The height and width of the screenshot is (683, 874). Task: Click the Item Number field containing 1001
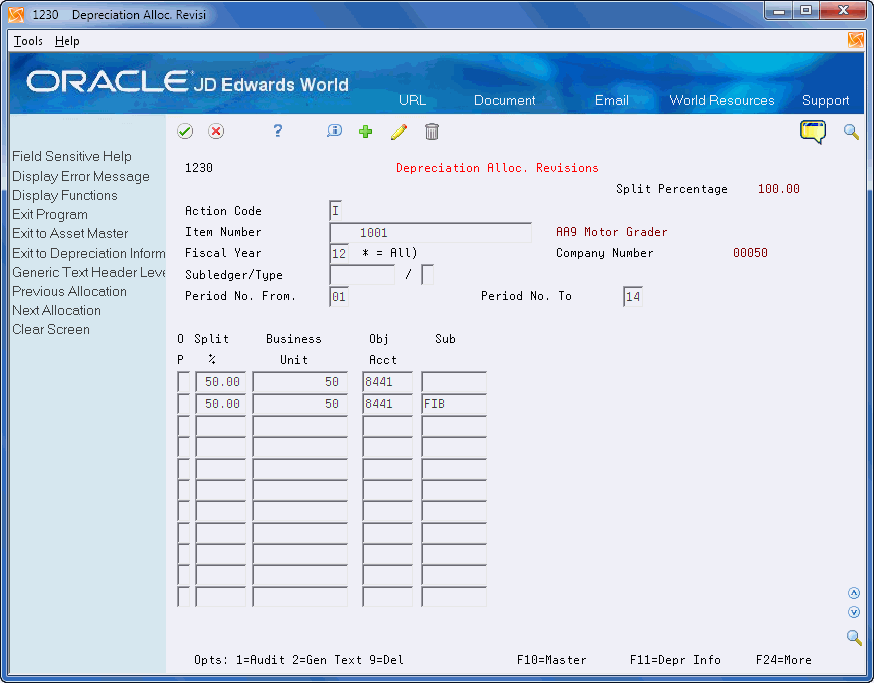point(430,232)
